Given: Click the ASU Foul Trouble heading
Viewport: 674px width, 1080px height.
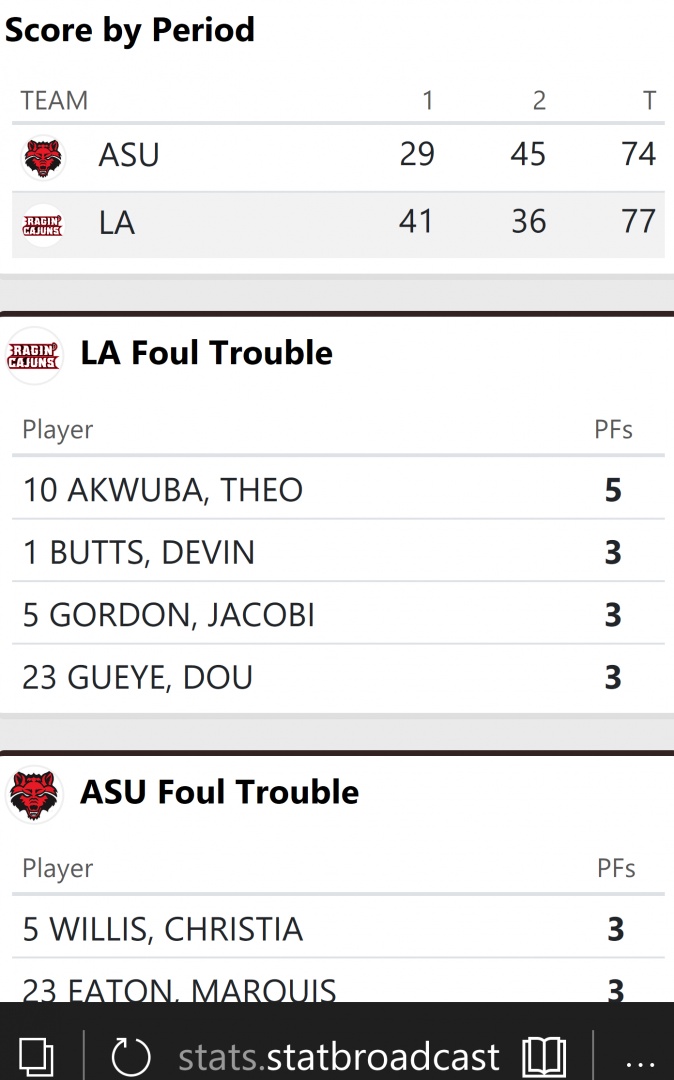Looking at the screenshot, I should click(220, 792).
